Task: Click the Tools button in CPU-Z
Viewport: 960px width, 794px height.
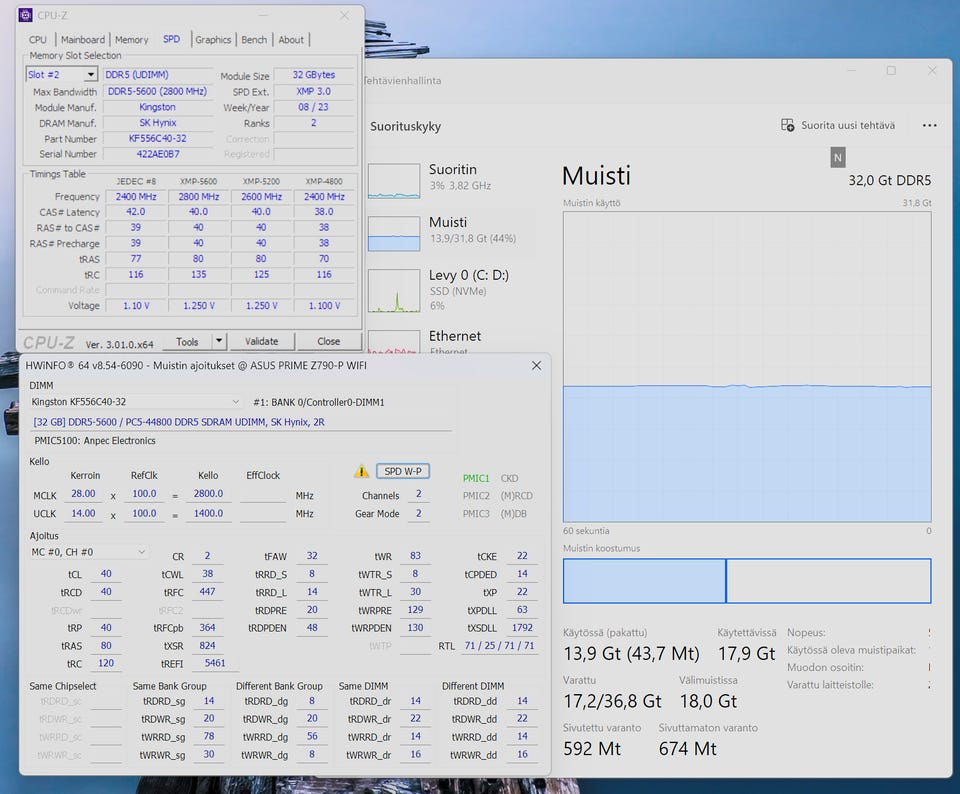Action: coord(187,341)
